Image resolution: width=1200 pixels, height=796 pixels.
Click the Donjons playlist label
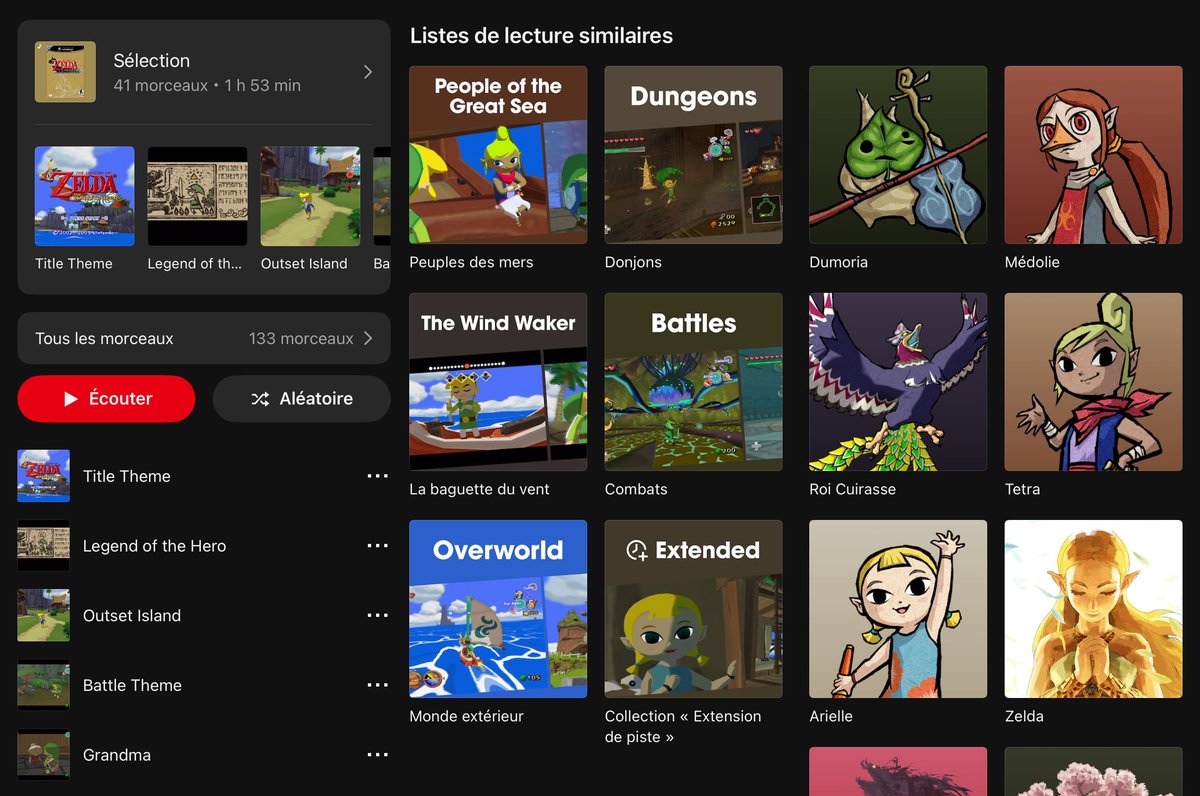(x=633, y=263)
